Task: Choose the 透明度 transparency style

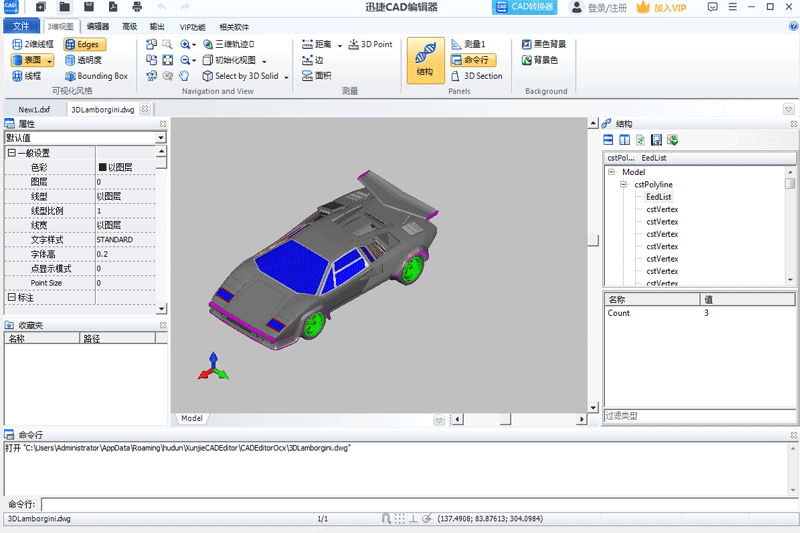Action: pyautogui.click(x=84, y=60)
